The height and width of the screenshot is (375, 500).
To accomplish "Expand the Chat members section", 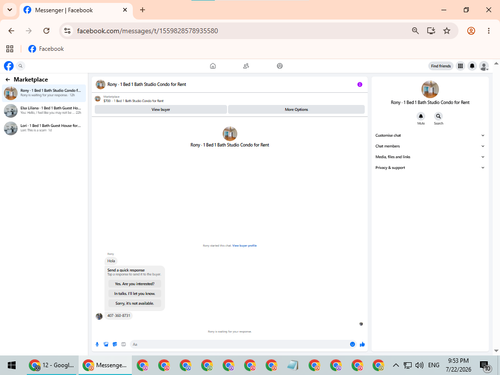I will click(430, 146).
